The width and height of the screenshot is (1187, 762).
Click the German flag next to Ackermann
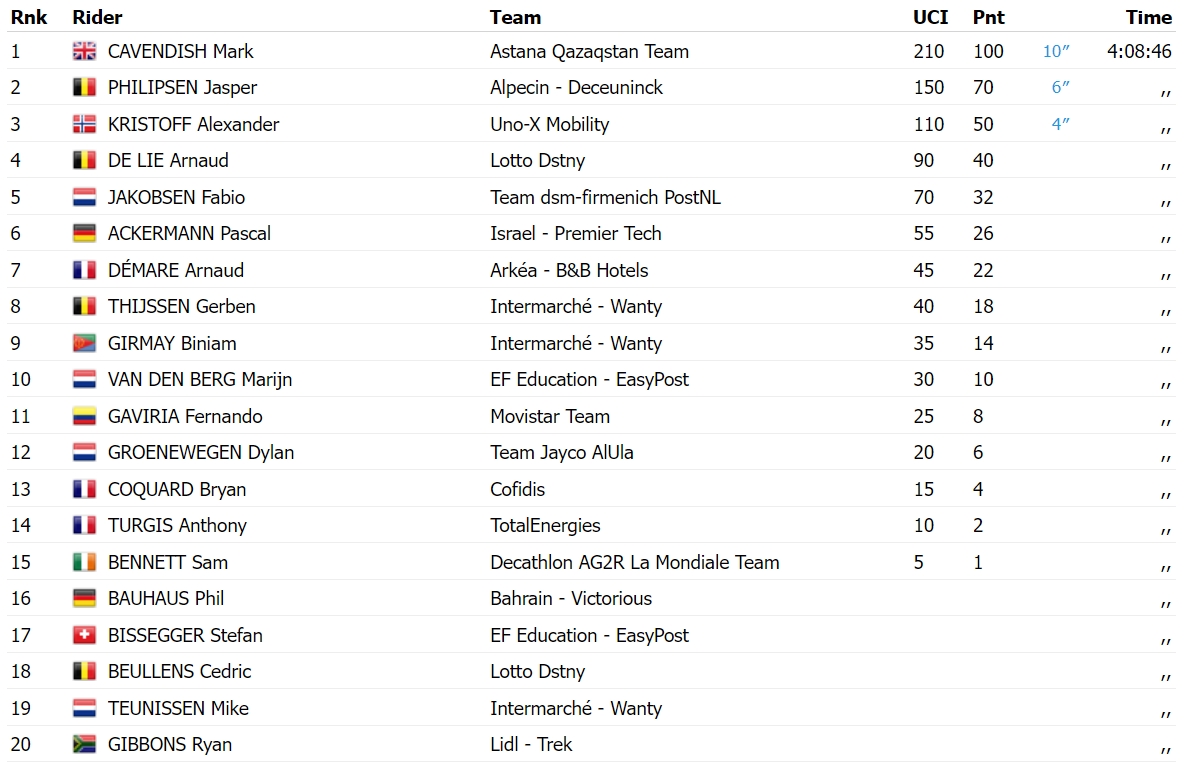[84, 233]
